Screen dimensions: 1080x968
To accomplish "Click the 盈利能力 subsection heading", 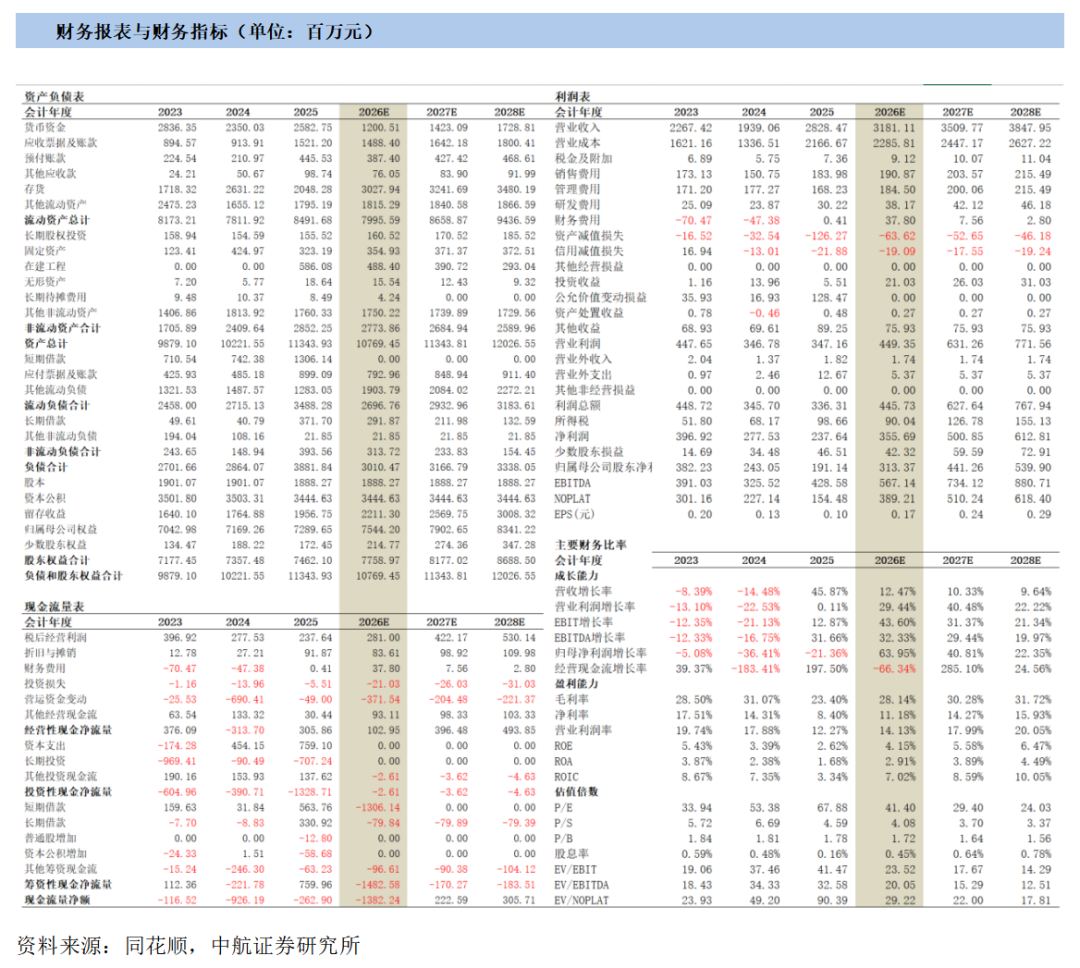I will pyautogui.click(x=577, y=683).
